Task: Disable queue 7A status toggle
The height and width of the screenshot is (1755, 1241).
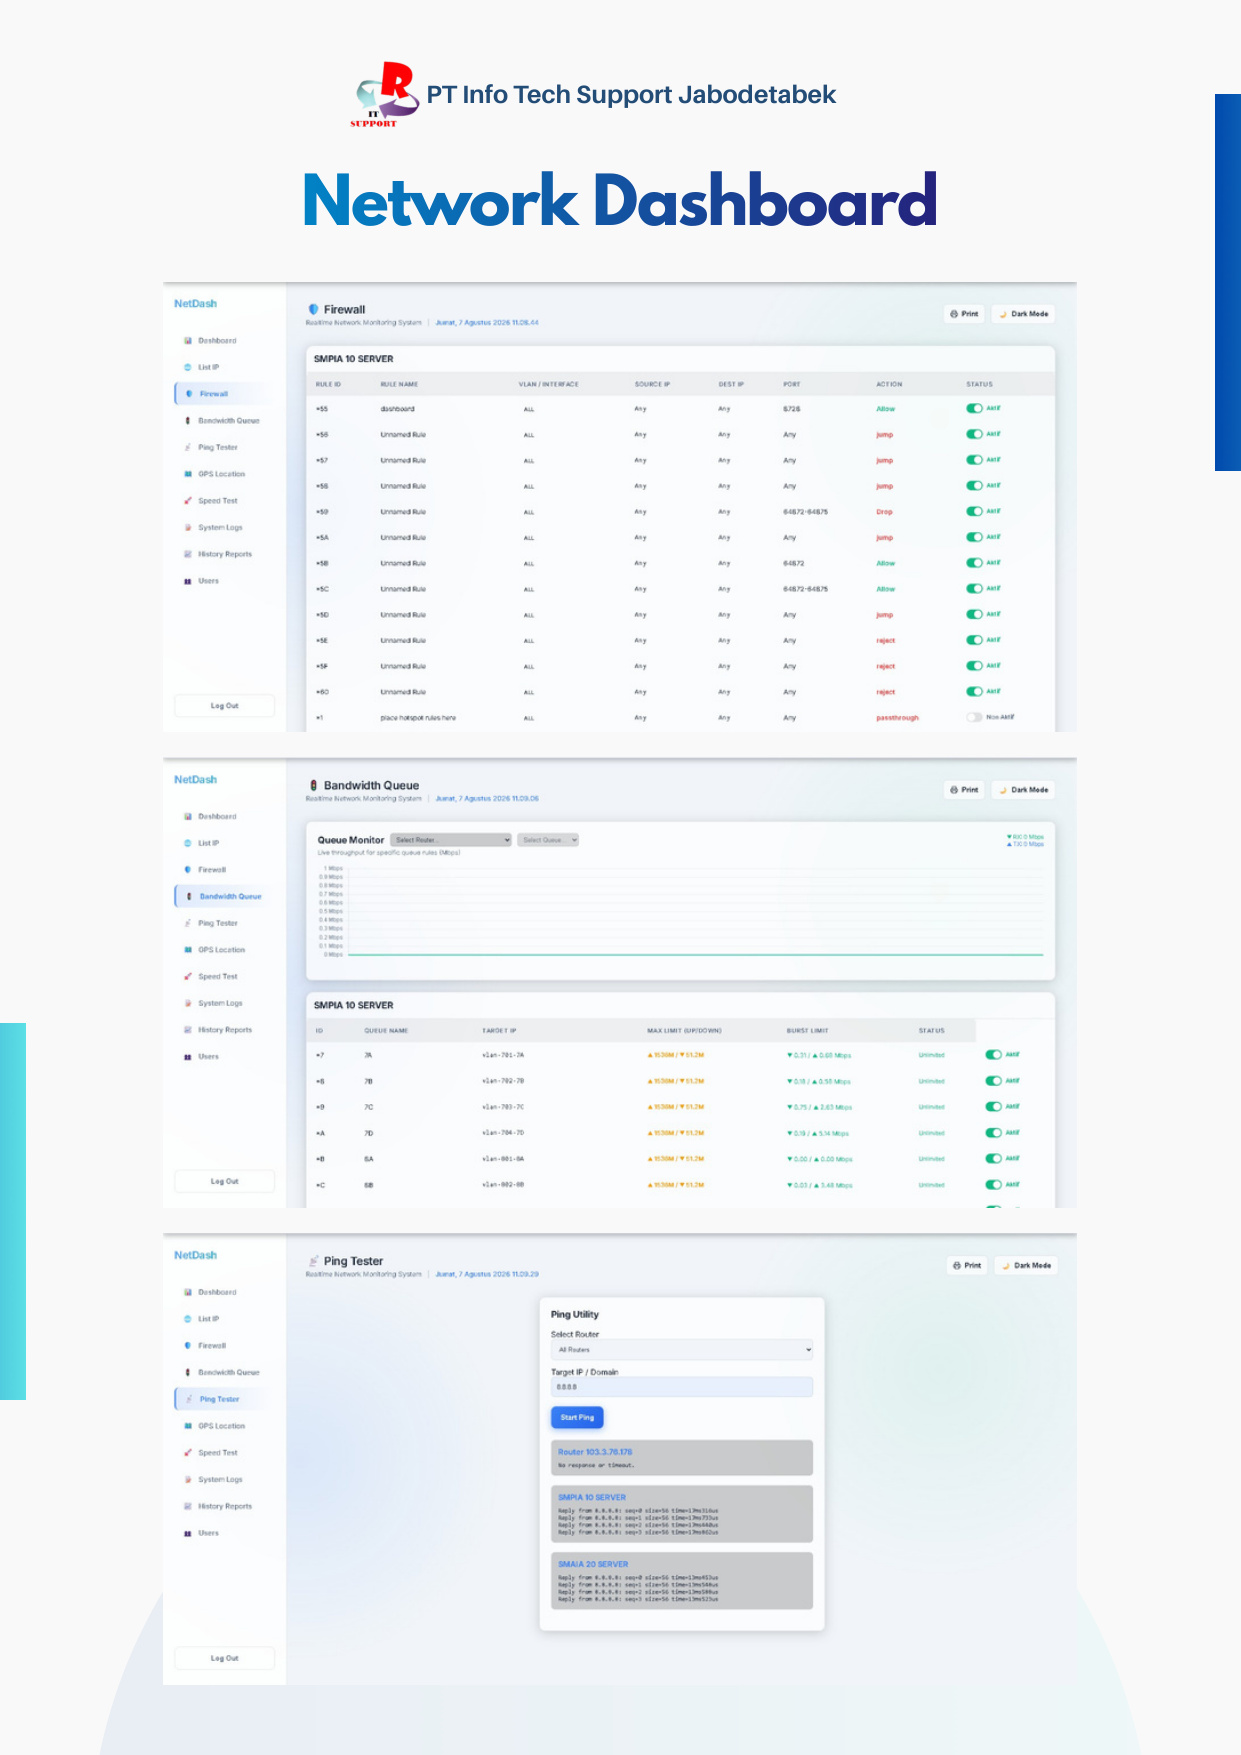Action: pos(993,1055)
